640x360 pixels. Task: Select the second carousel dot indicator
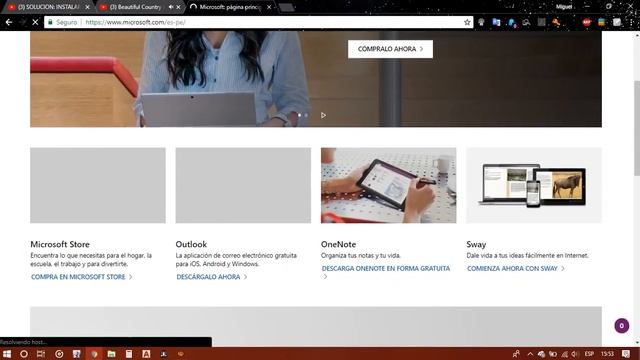(x=306, y=115)
